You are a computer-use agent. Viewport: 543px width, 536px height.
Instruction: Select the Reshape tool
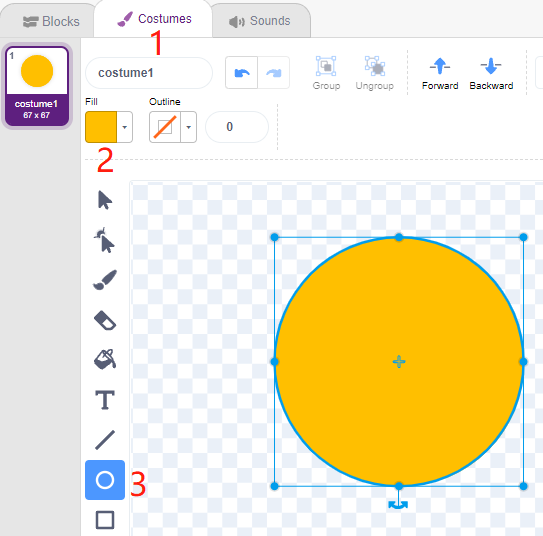pyautogui.click(x=105, y=240)
